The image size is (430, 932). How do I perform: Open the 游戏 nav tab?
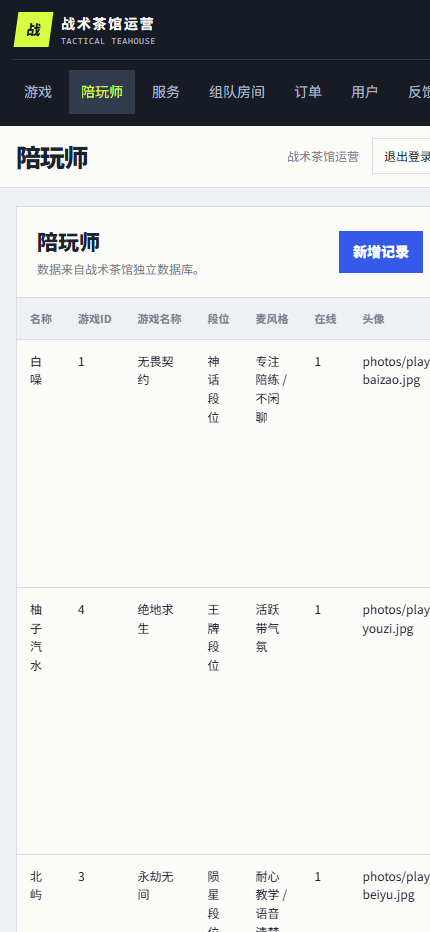click(38, 92)
